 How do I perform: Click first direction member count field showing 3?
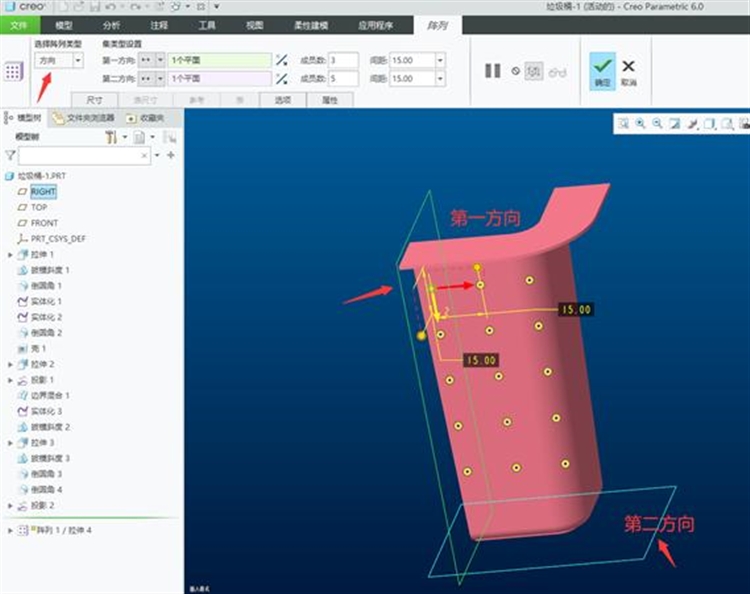343,60
